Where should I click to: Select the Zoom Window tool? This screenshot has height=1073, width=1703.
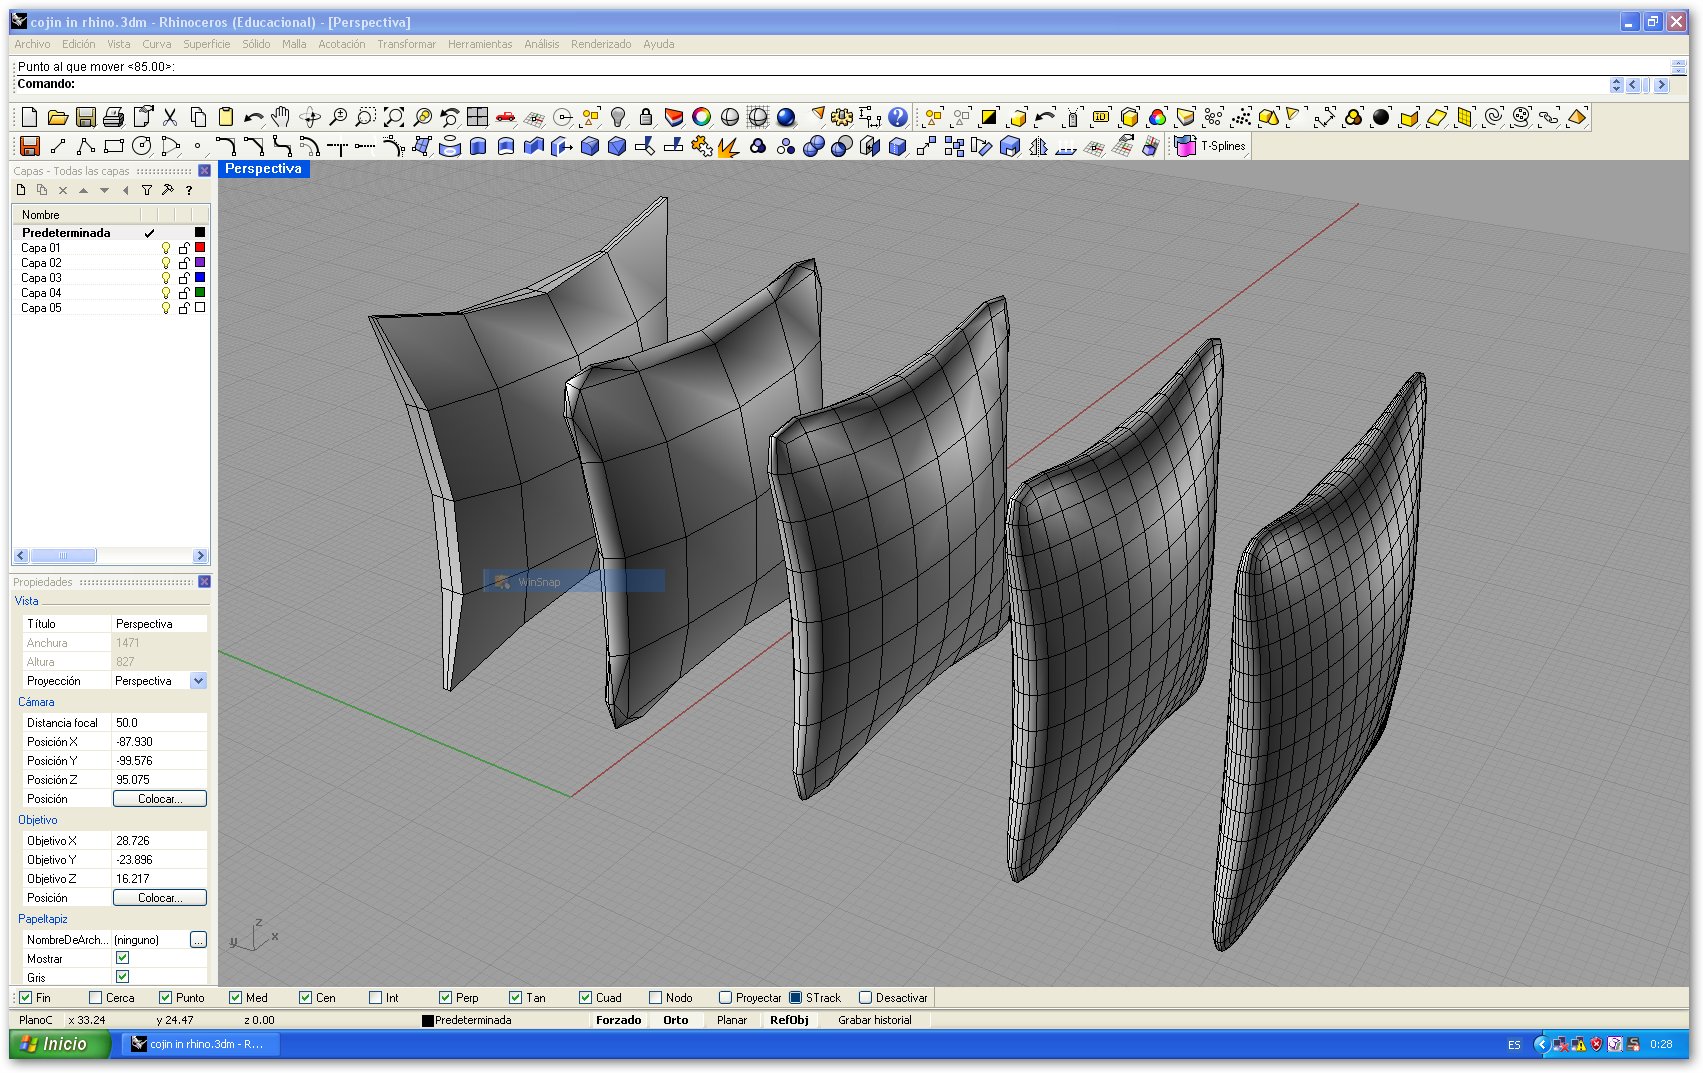coord(366,118)
